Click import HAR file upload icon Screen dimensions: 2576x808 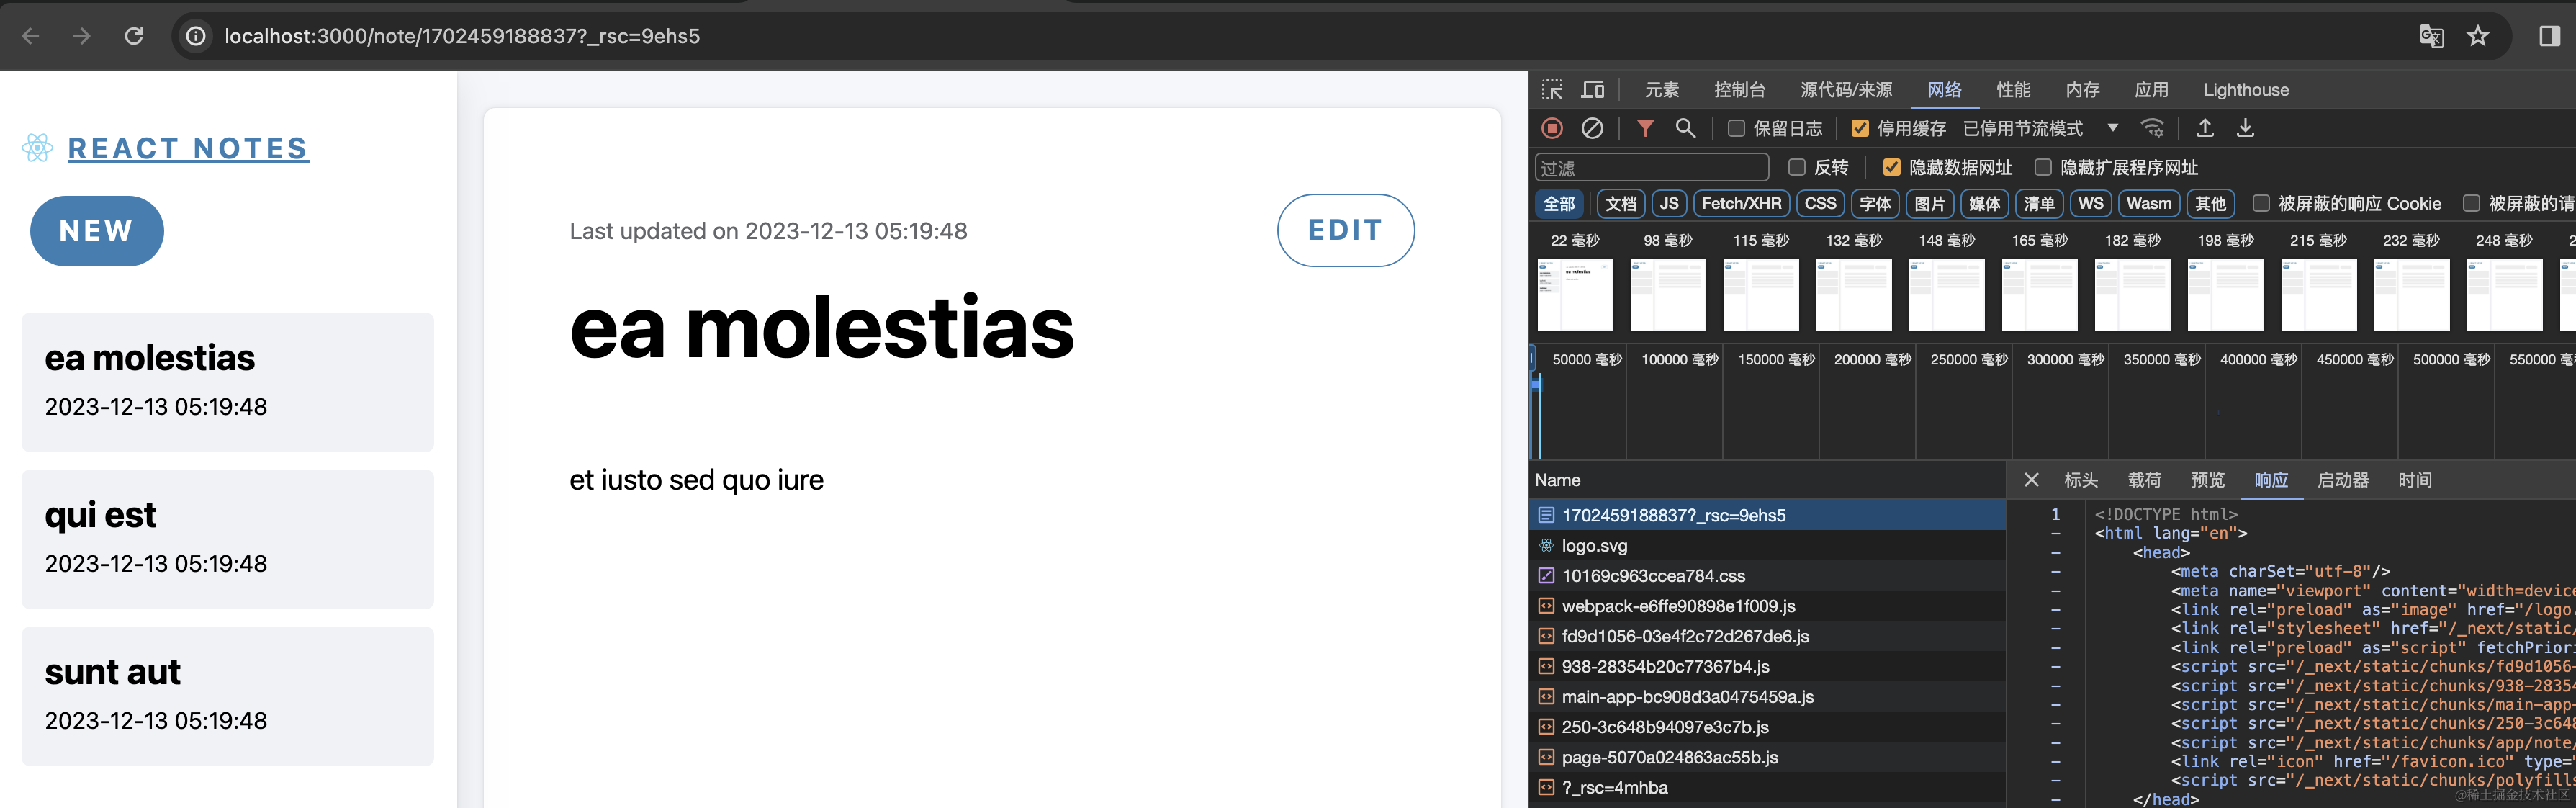point(2205,128)
